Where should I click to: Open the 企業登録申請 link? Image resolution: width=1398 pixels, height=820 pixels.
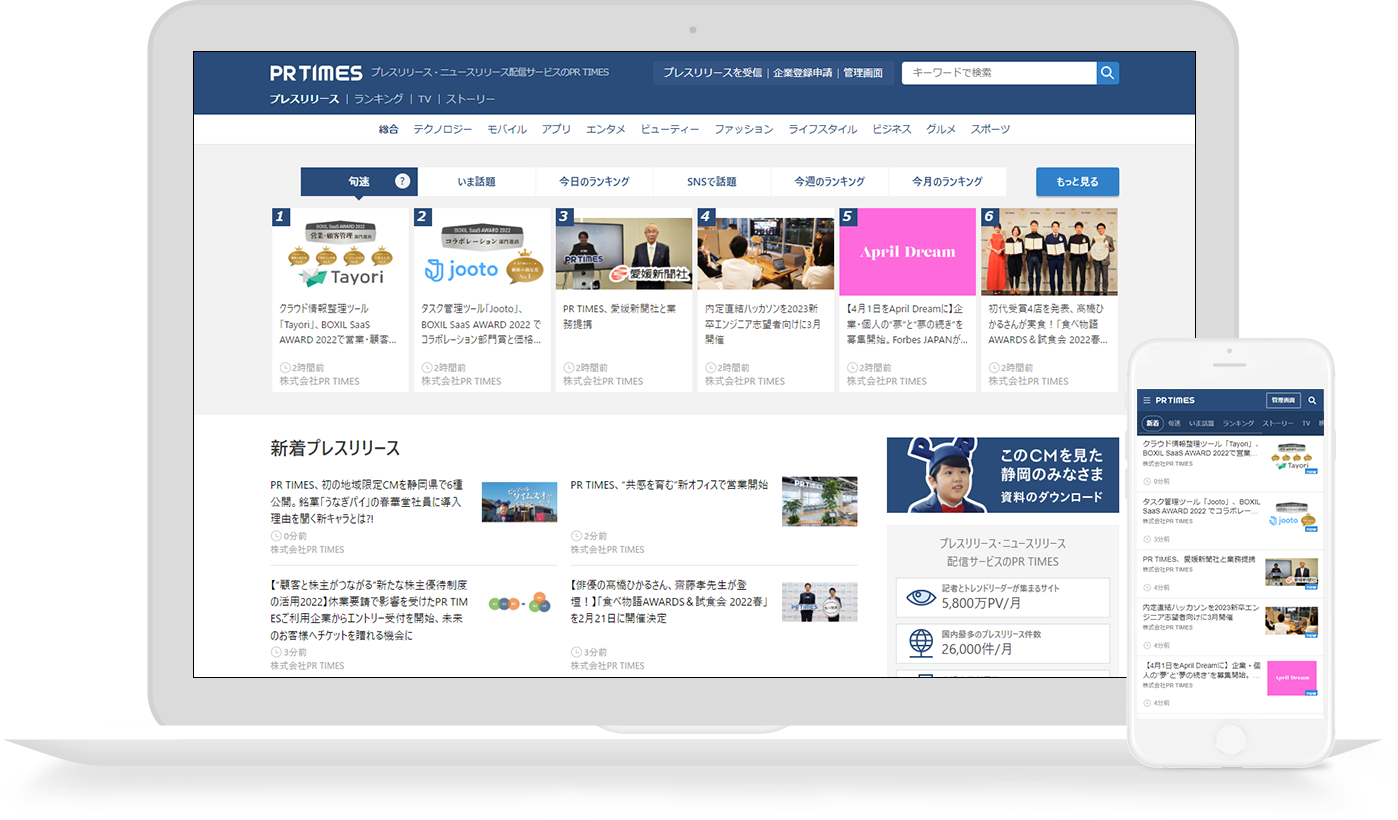click(x=802, y=73)
